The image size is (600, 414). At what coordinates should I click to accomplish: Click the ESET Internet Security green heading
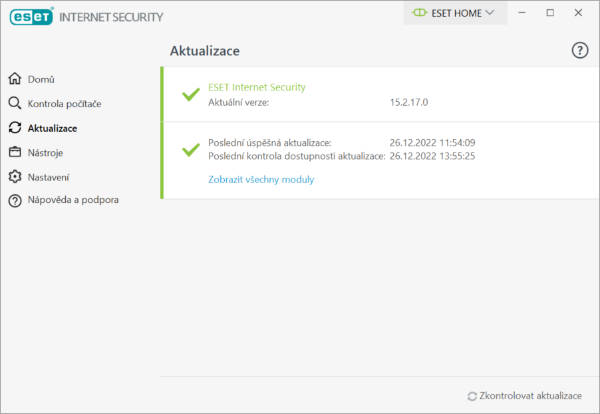(x=257, y=87)
